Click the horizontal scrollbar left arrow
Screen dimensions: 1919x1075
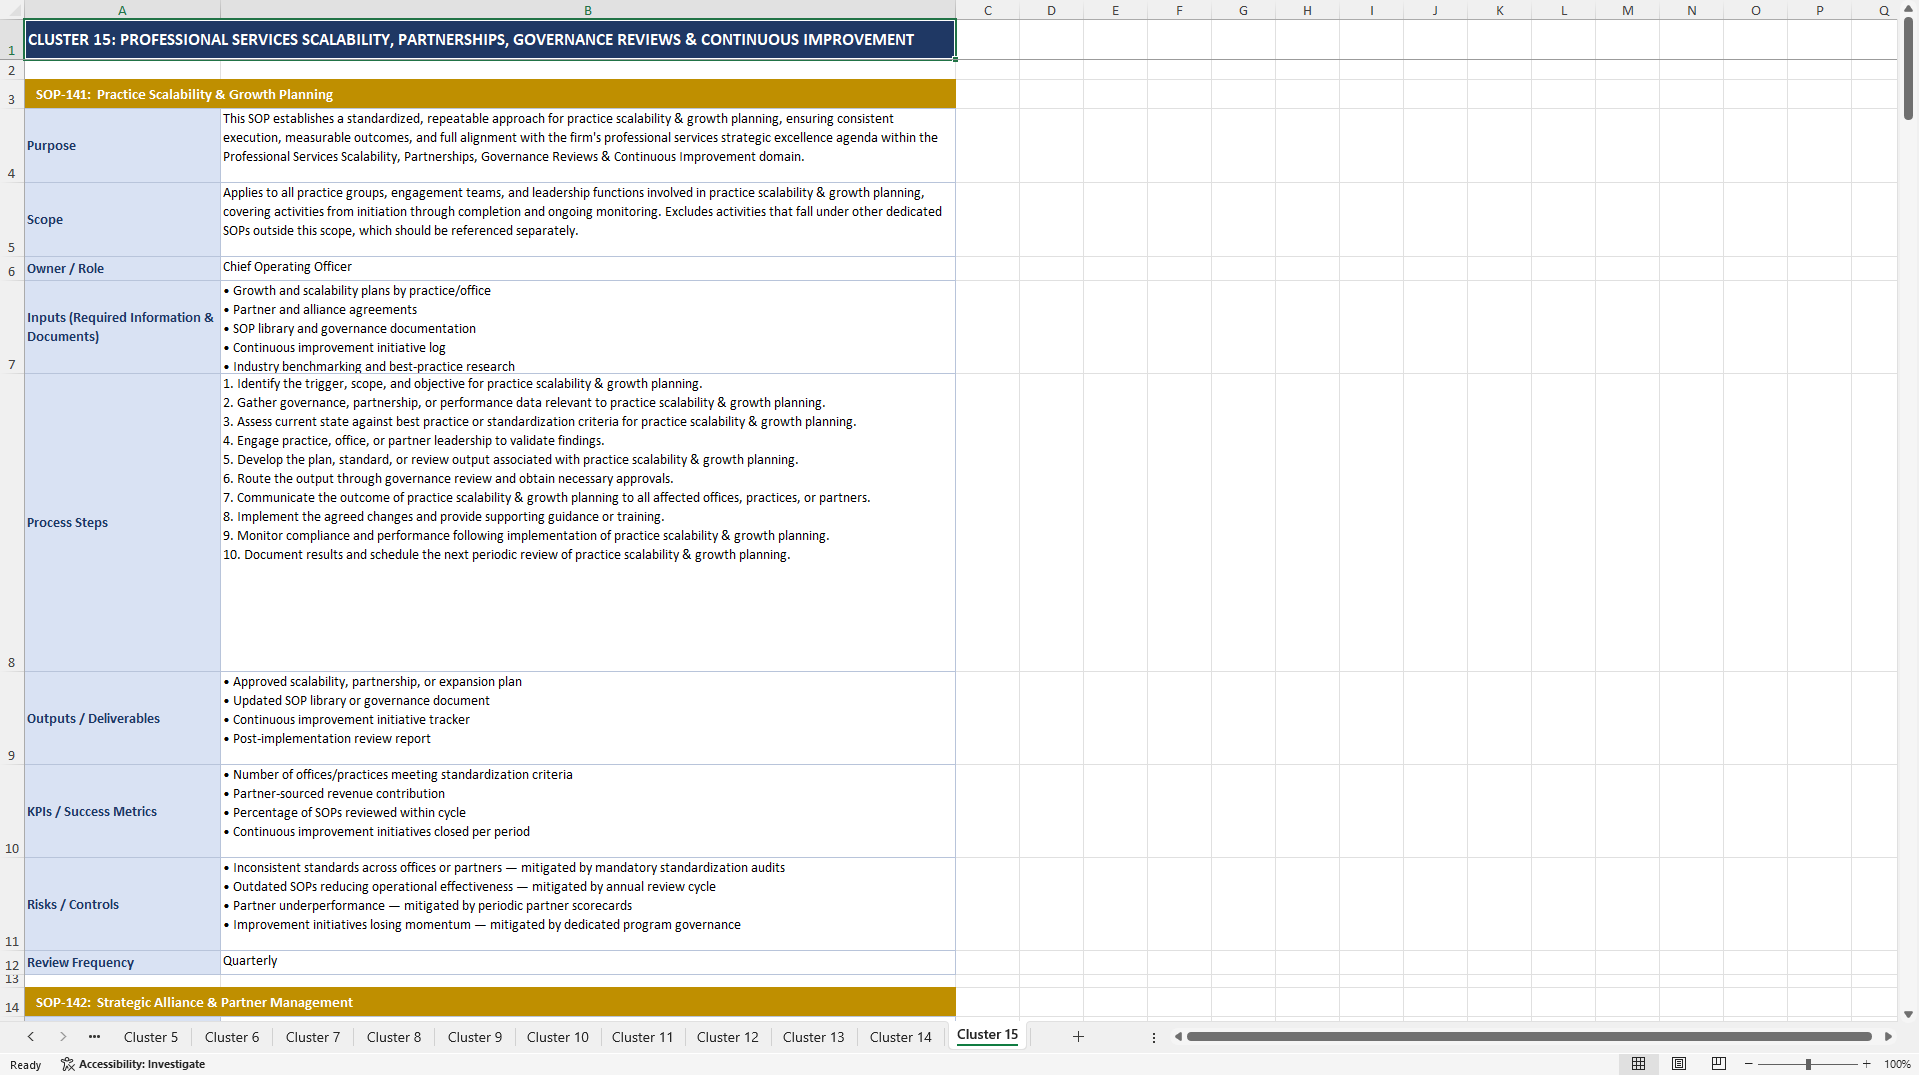(1178, 1037)
